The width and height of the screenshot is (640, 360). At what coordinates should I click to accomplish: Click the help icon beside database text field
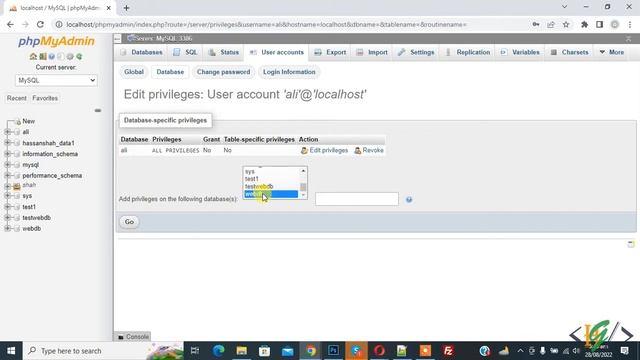click(409, 199)
